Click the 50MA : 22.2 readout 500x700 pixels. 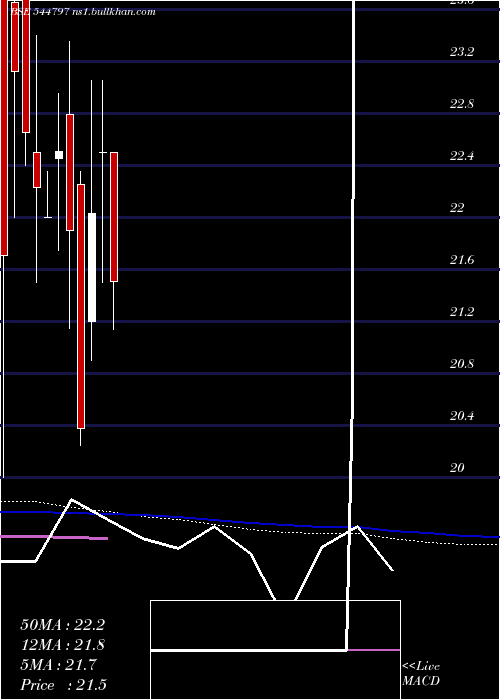pyautogui.click(x=62, y=625)
